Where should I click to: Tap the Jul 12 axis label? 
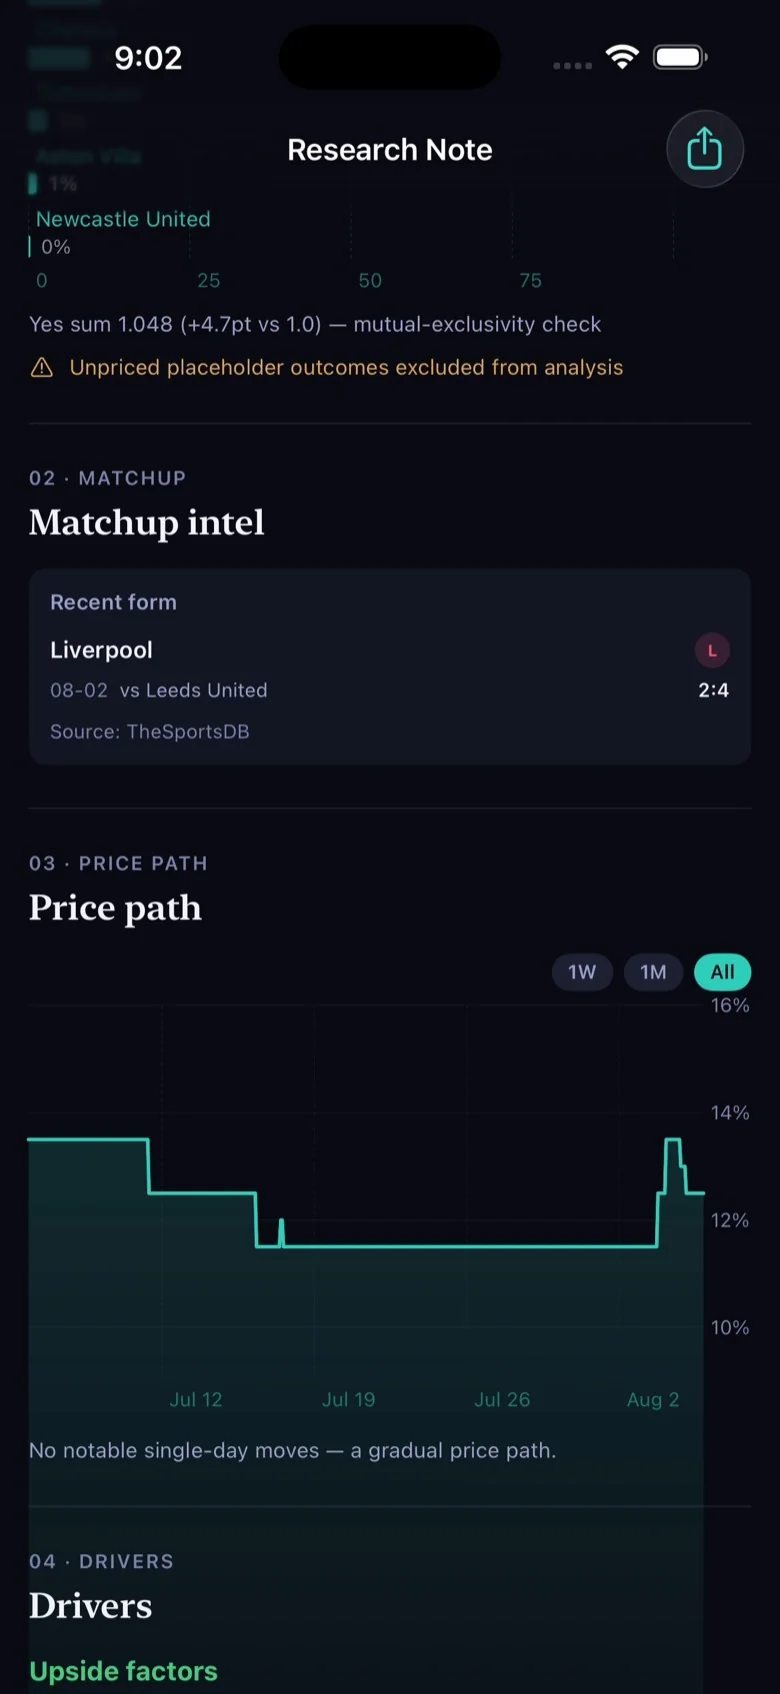[x=196, y=1400]
